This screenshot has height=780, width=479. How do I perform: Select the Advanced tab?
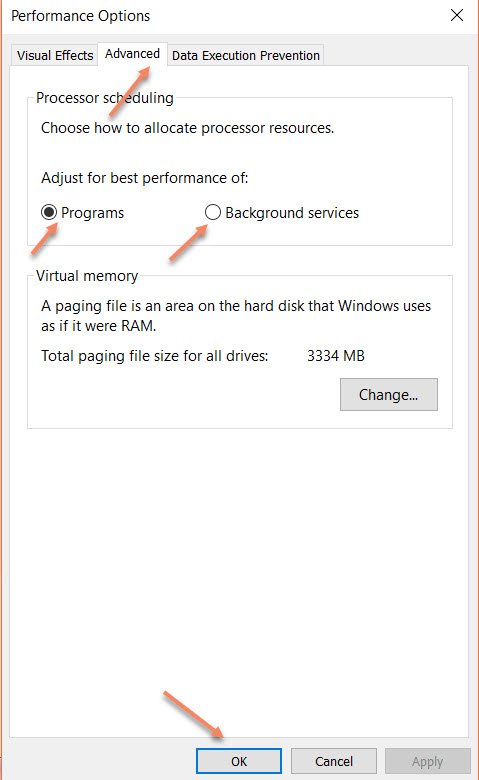tap(132, 54)
